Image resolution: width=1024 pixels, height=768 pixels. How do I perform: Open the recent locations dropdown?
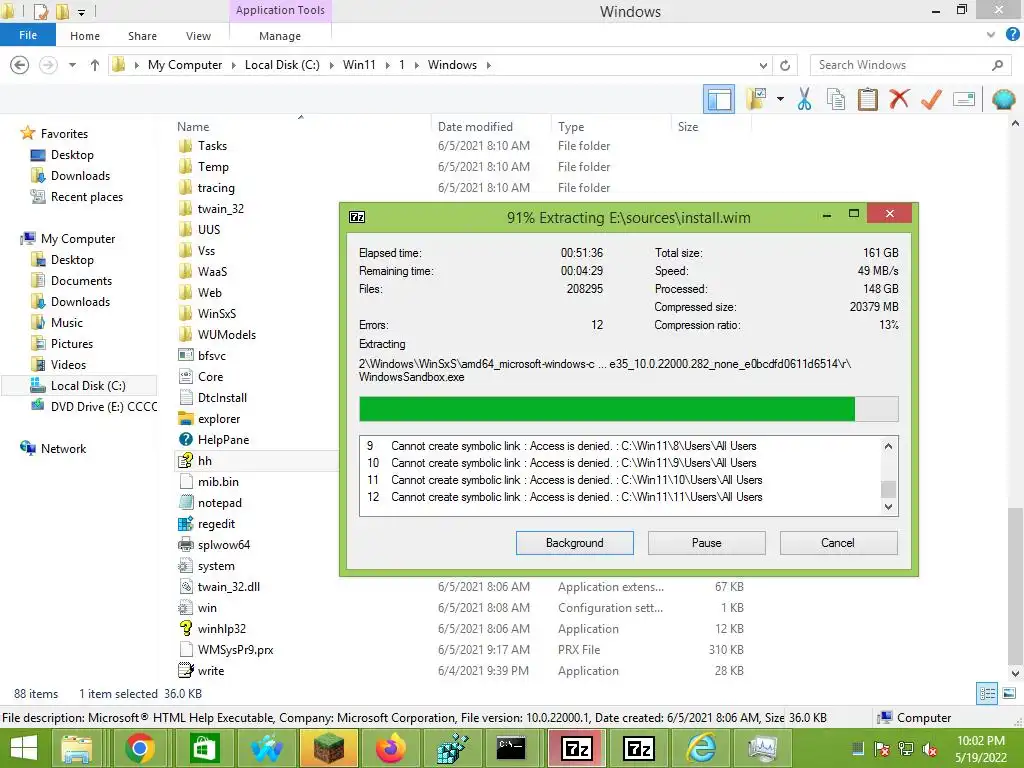pyautogui.click(x=72, y=65)
